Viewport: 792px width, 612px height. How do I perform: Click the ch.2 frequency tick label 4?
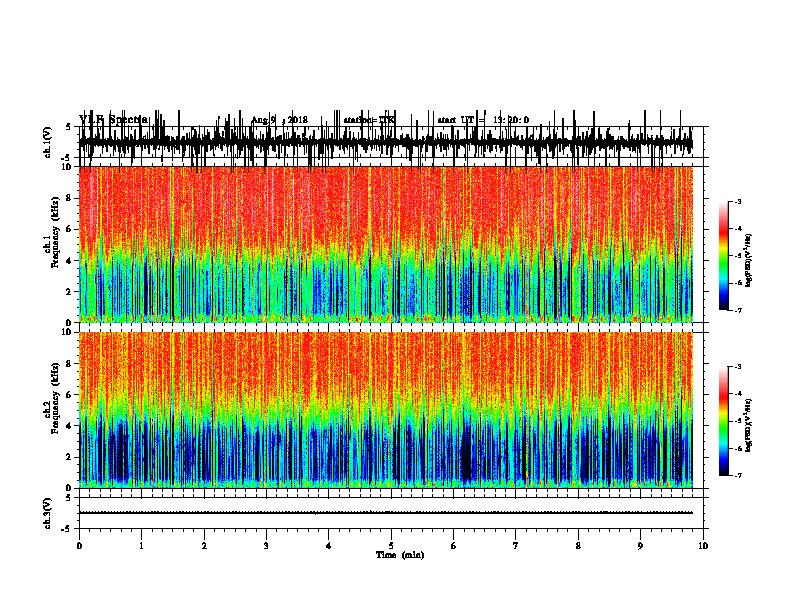tap(70, 426)
